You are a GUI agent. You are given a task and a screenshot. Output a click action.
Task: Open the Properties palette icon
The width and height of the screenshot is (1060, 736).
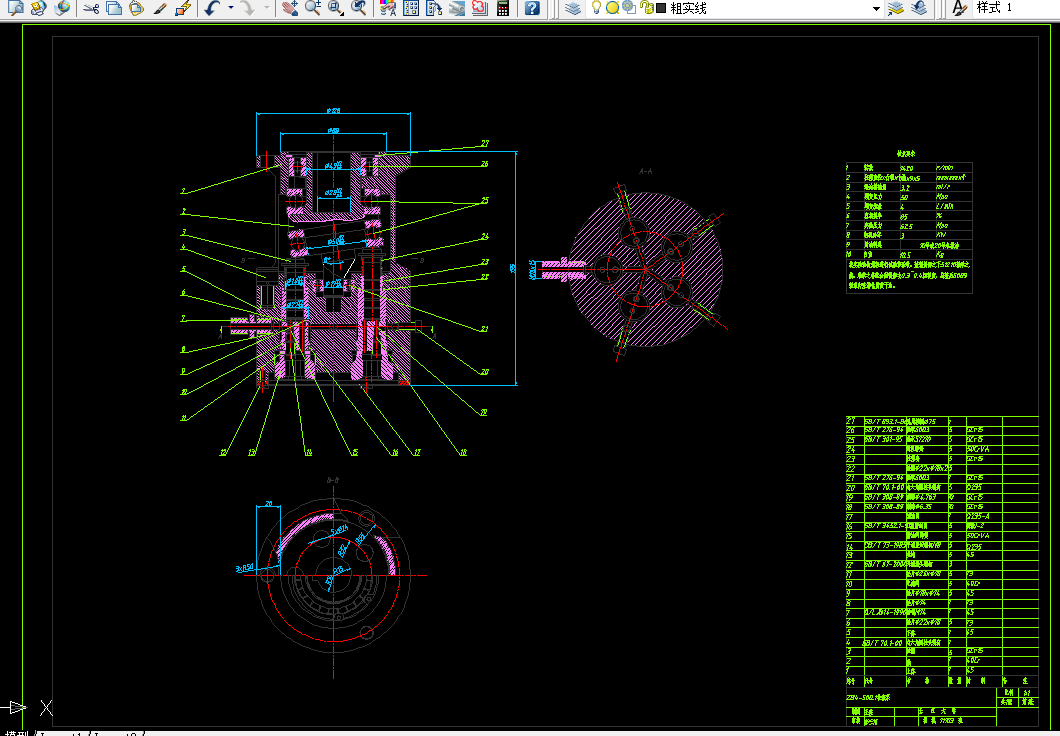[x=387, y=8]
